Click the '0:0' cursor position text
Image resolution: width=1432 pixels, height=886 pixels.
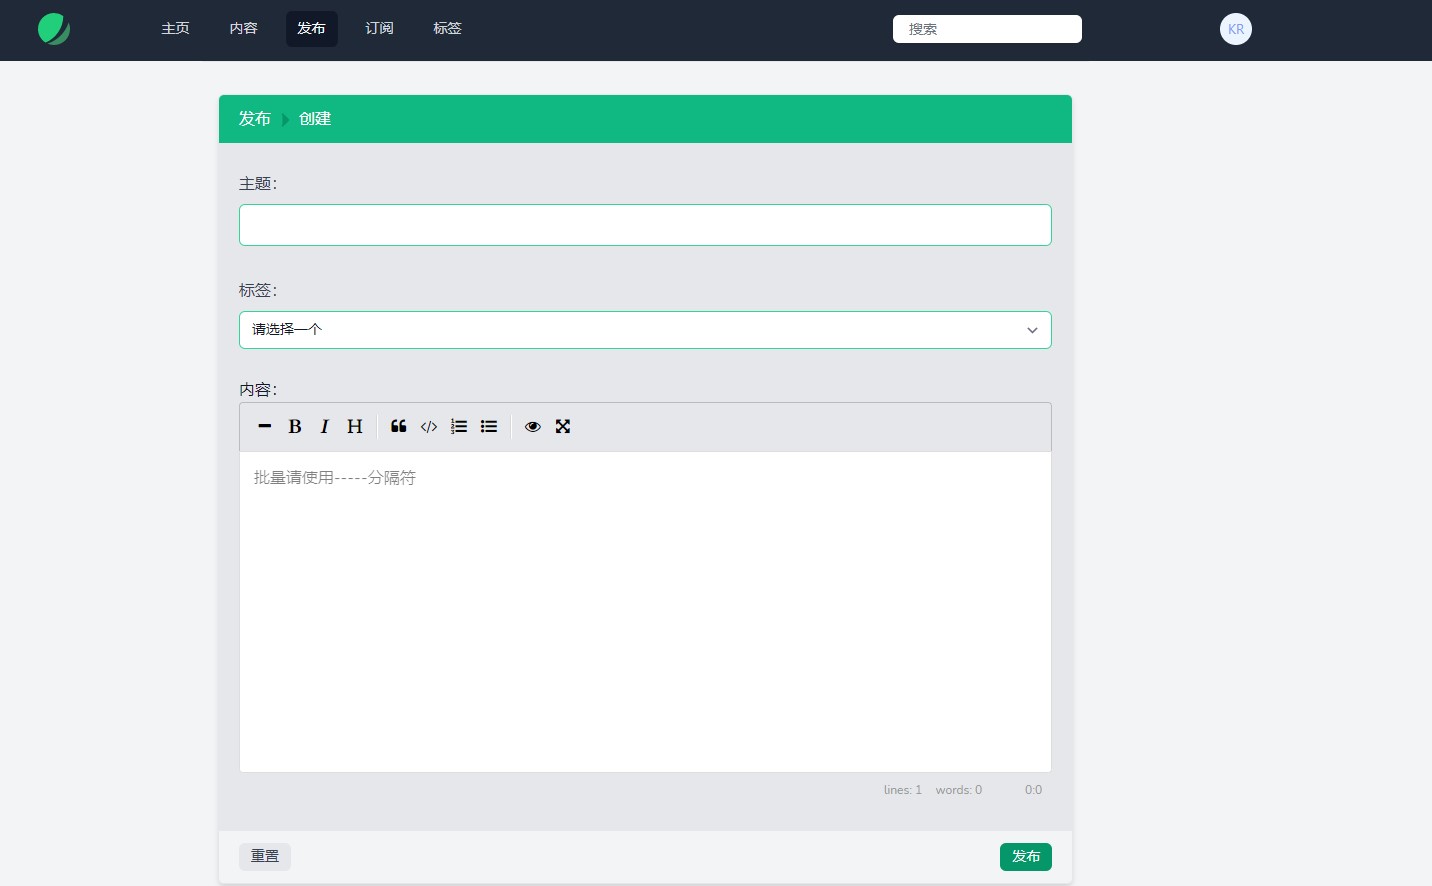[1033, 790]
